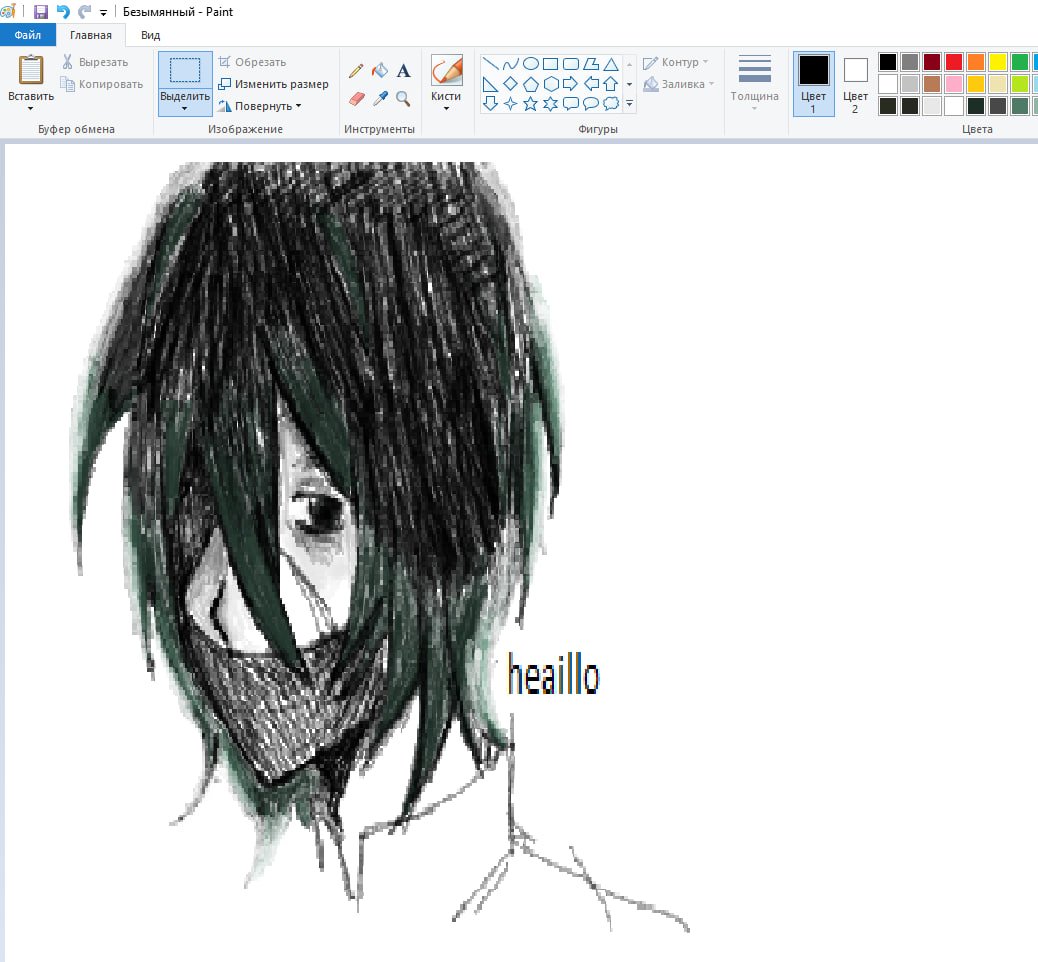
Task: Click the Save icon in quick access toolbar
Action: coord(41,12)
